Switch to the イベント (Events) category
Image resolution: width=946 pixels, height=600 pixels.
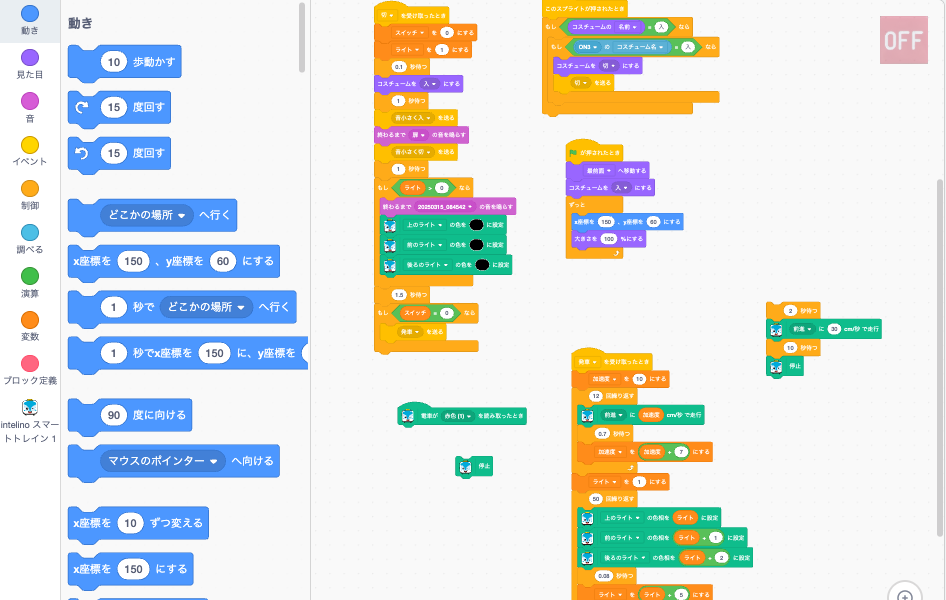pyautogui.click(x=30, y=145)
